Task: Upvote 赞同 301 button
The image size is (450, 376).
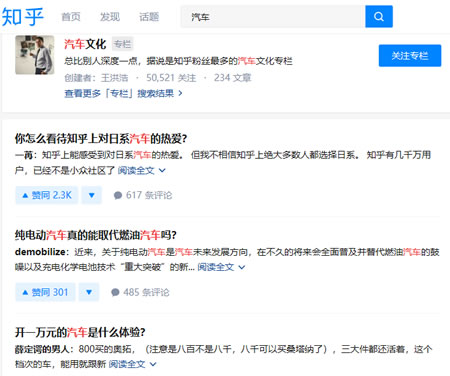Action: 45,292
